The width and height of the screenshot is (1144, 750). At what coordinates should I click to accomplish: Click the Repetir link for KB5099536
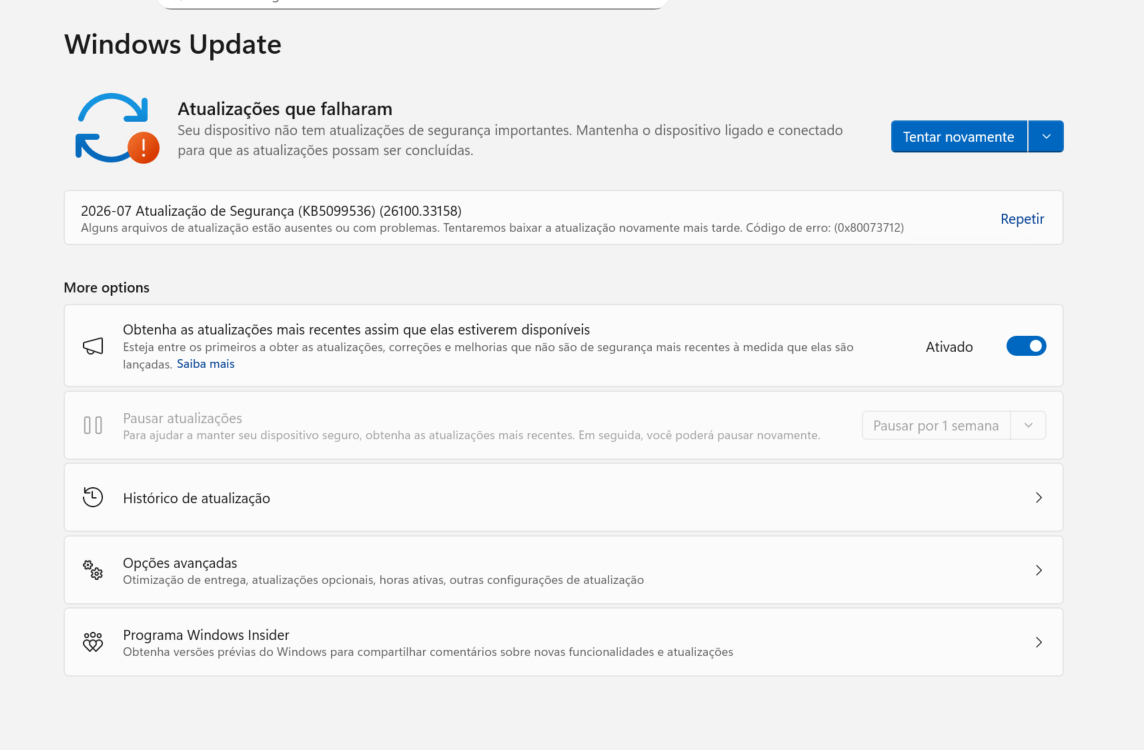[x=1022, y=219]
